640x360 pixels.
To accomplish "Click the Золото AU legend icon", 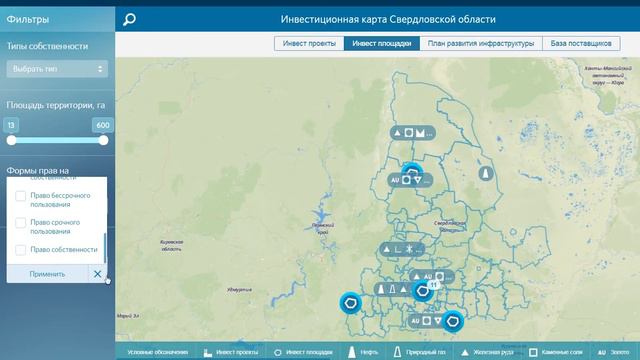I will click(x=601, y=352).
